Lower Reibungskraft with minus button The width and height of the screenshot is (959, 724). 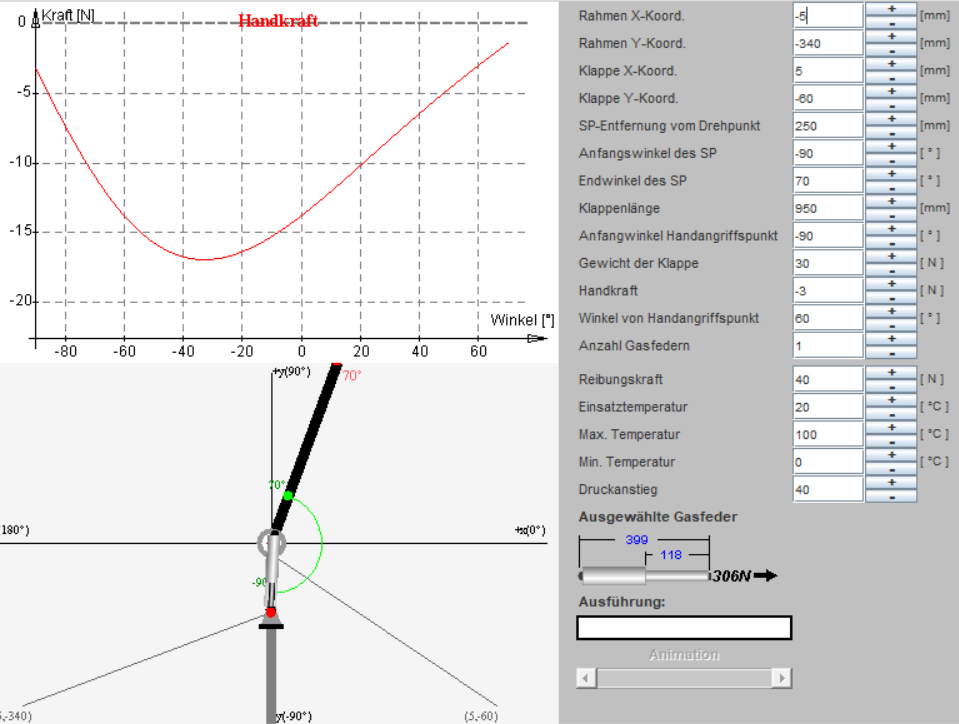[x=890, y=386]
